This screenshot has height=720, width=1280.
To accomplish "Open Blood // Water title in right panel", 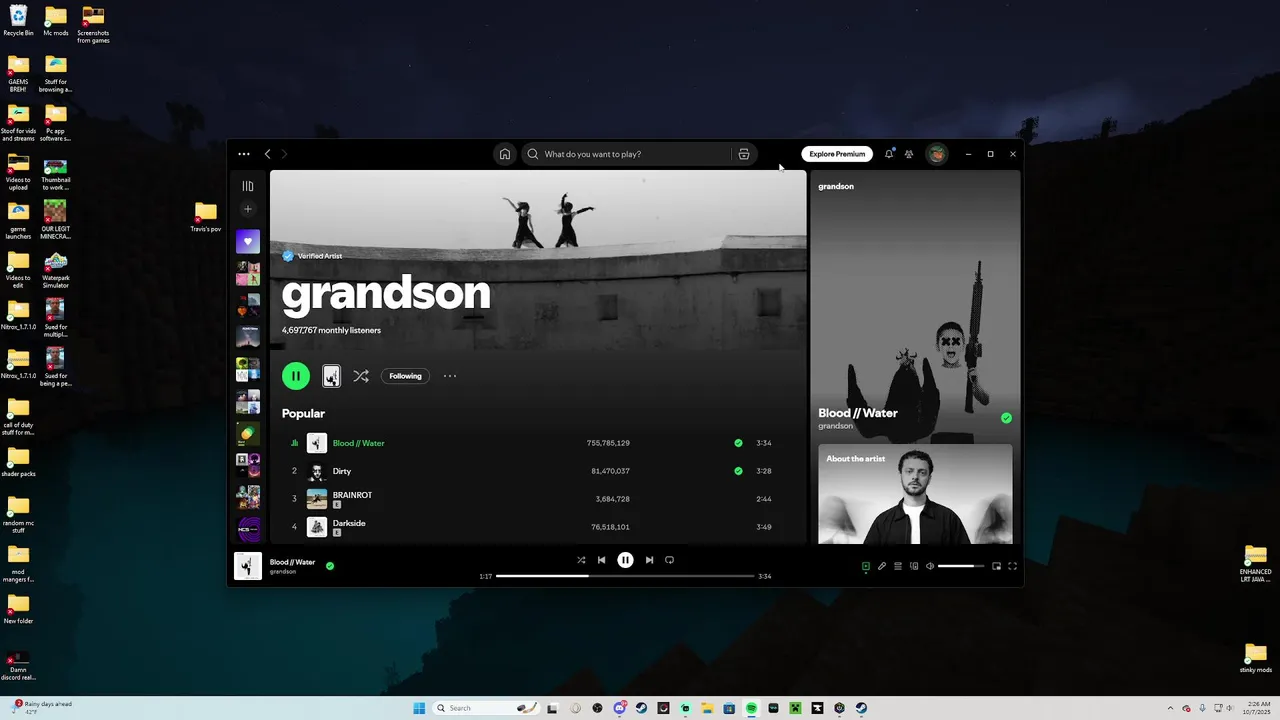I will (858, 413).
